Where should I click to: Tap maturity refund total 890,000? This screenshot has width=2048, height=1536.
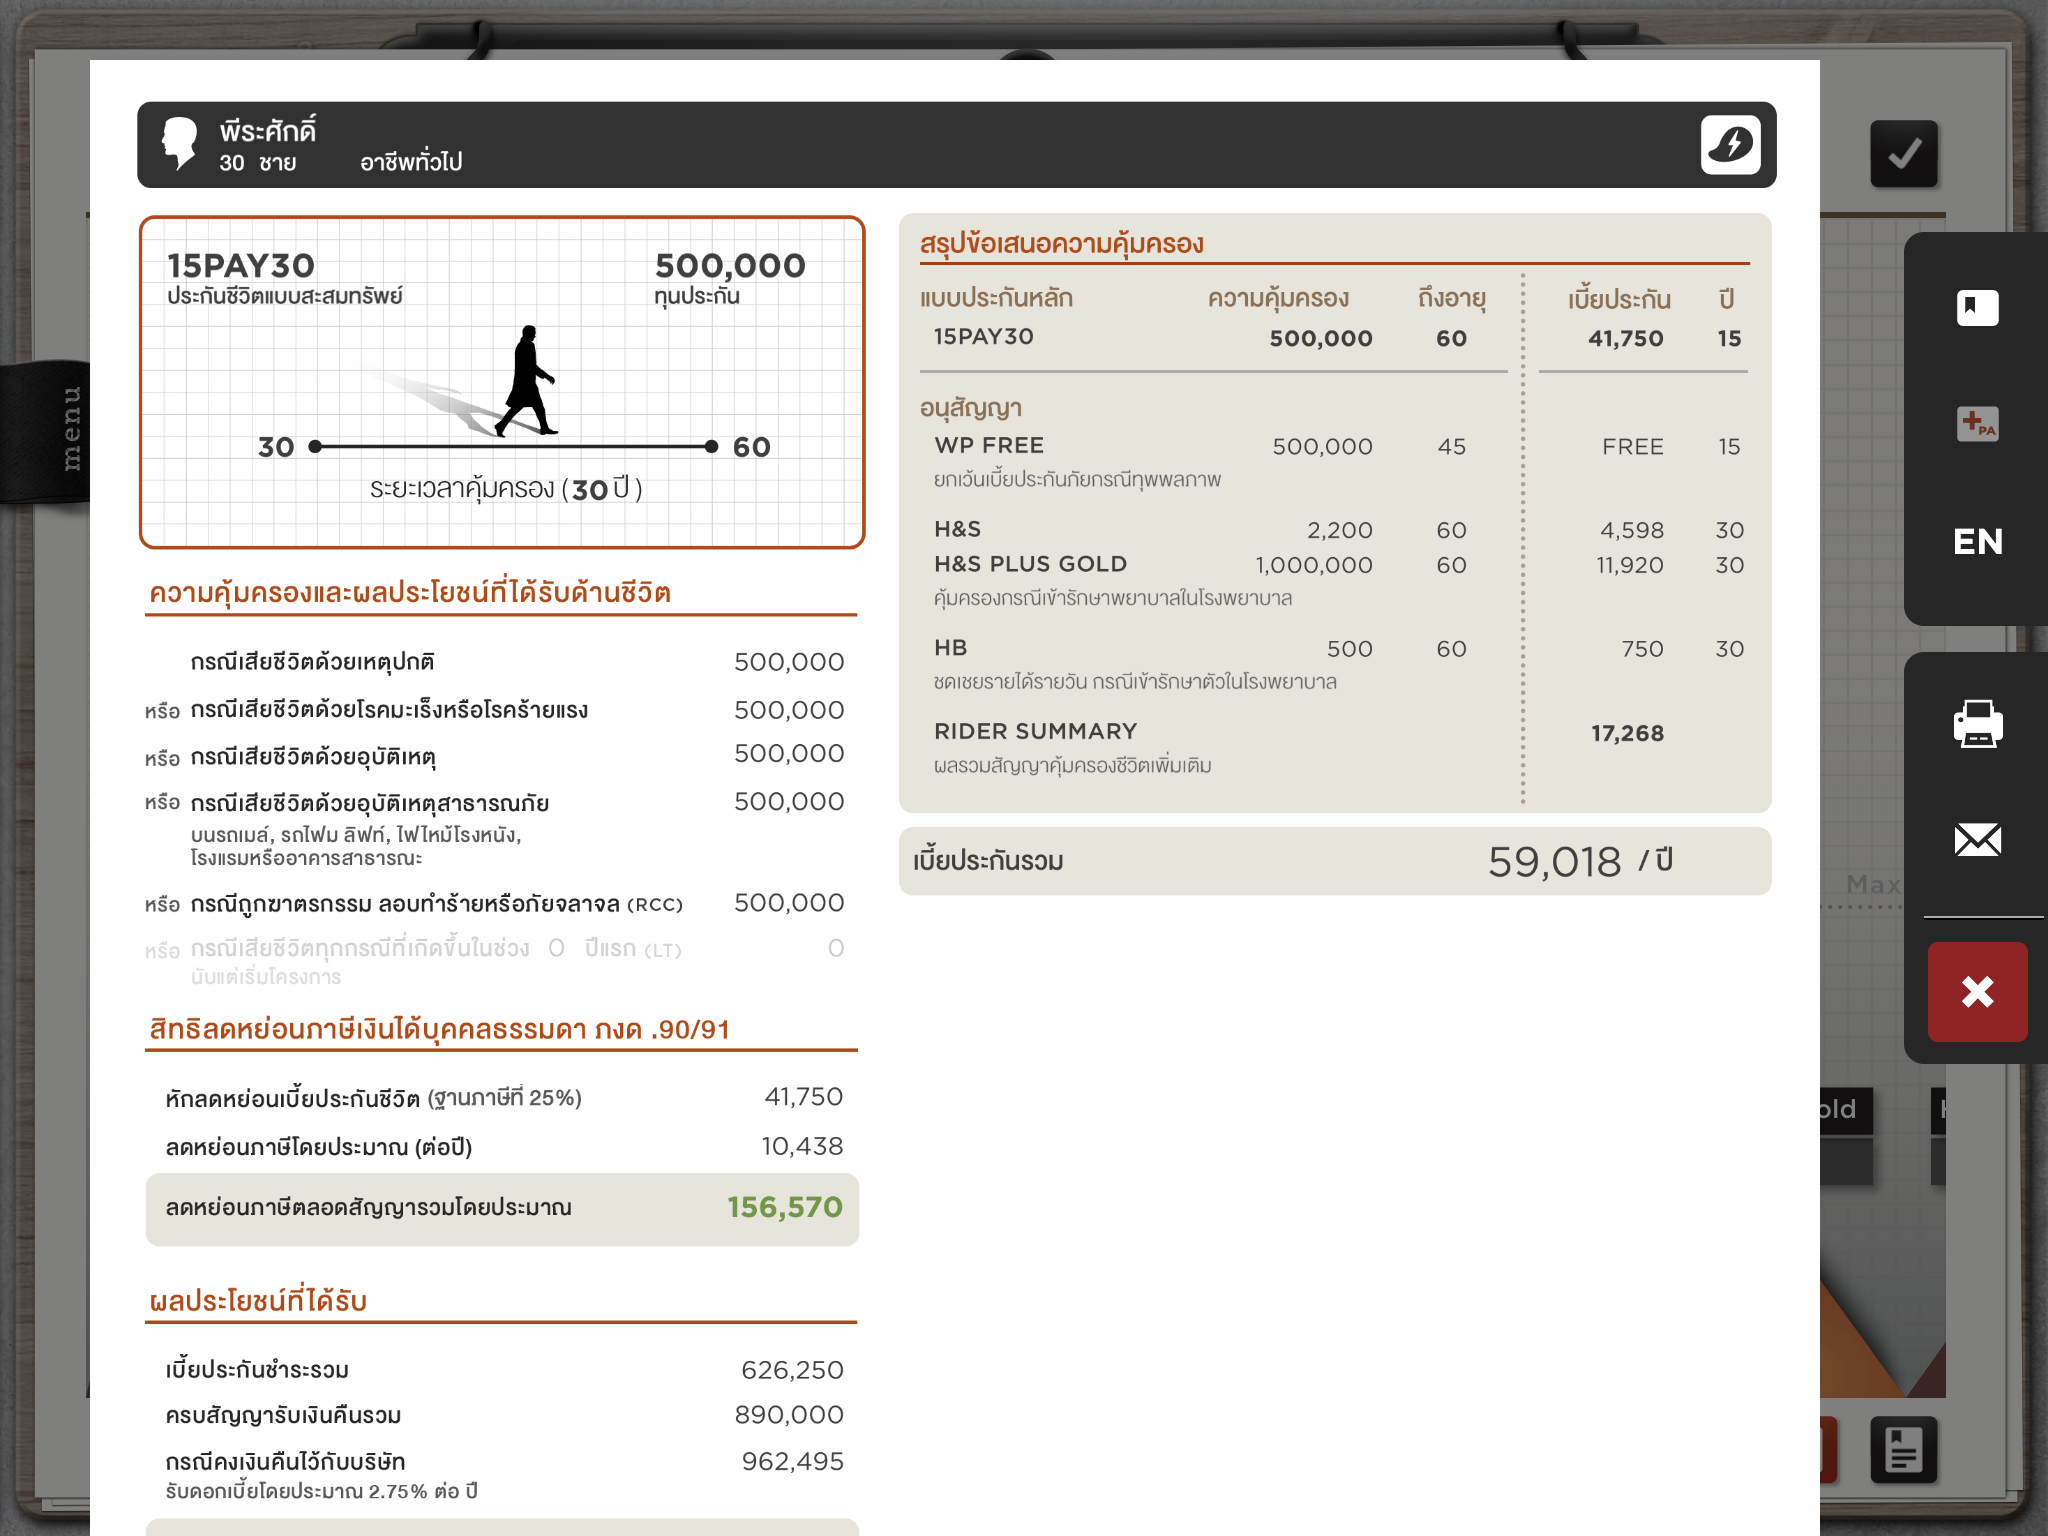click(789, 1415)
